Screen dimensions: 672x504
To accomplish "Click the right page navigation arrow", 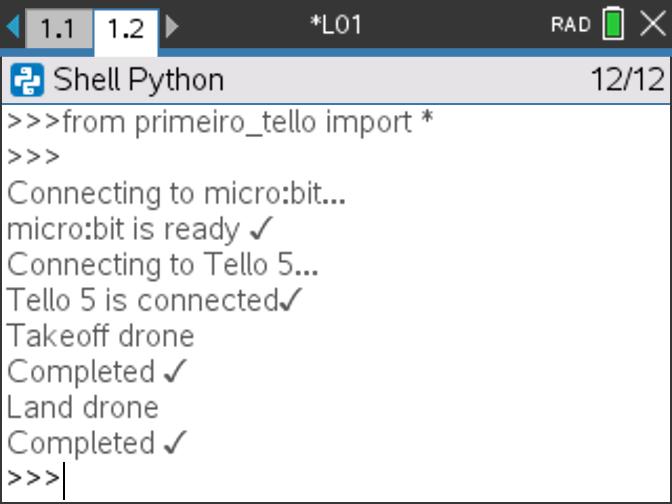I will (x=172, y=27).
